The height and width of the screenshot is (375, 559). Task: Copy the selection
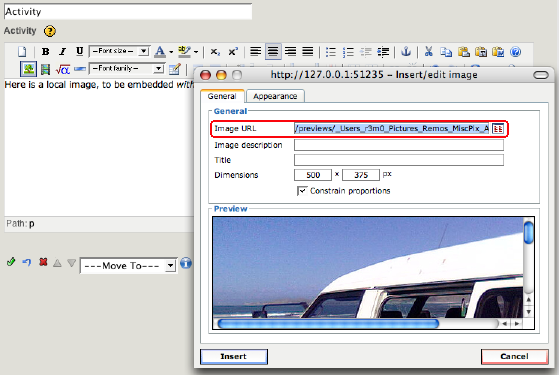click(x=446, y=52)
